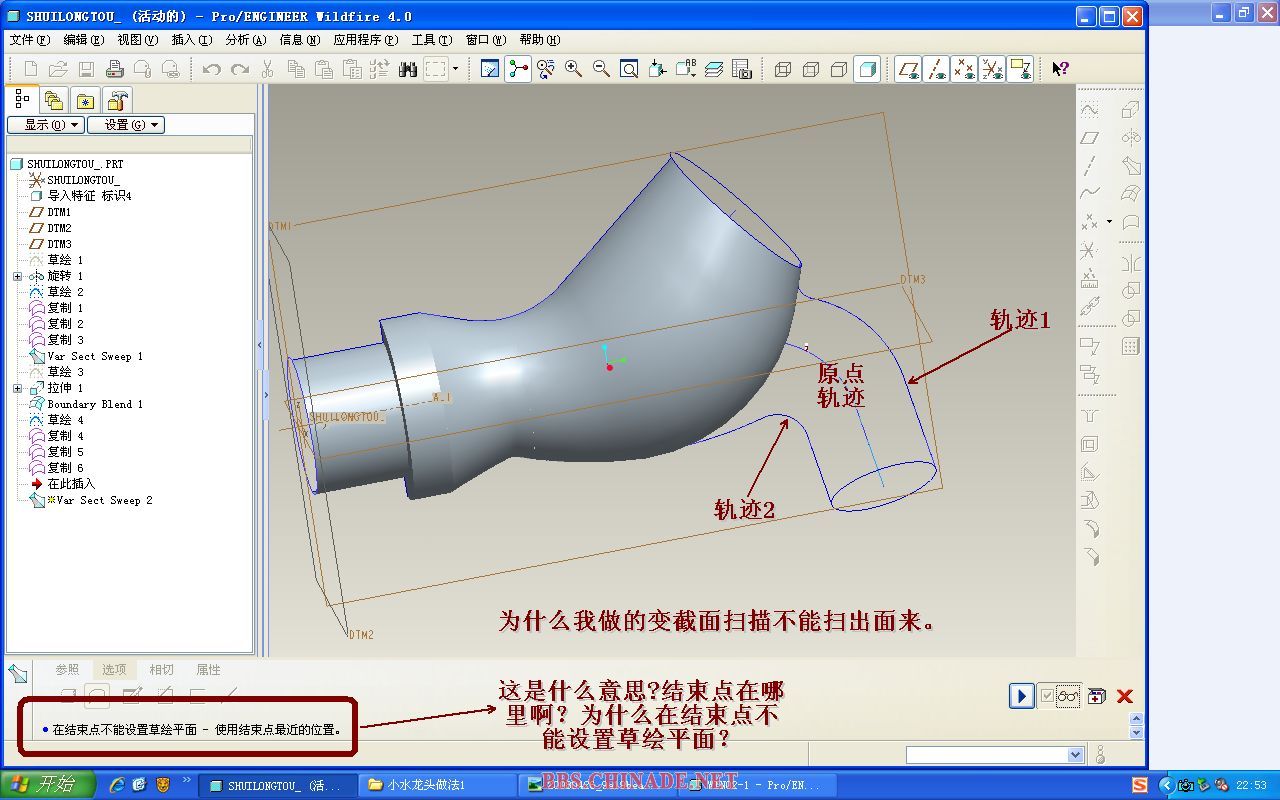The width and height of the screenshot is (1280, 800).
Task: Open the 相切 dashboard tab
Action: pyautogui.click(x=161, y=670)
